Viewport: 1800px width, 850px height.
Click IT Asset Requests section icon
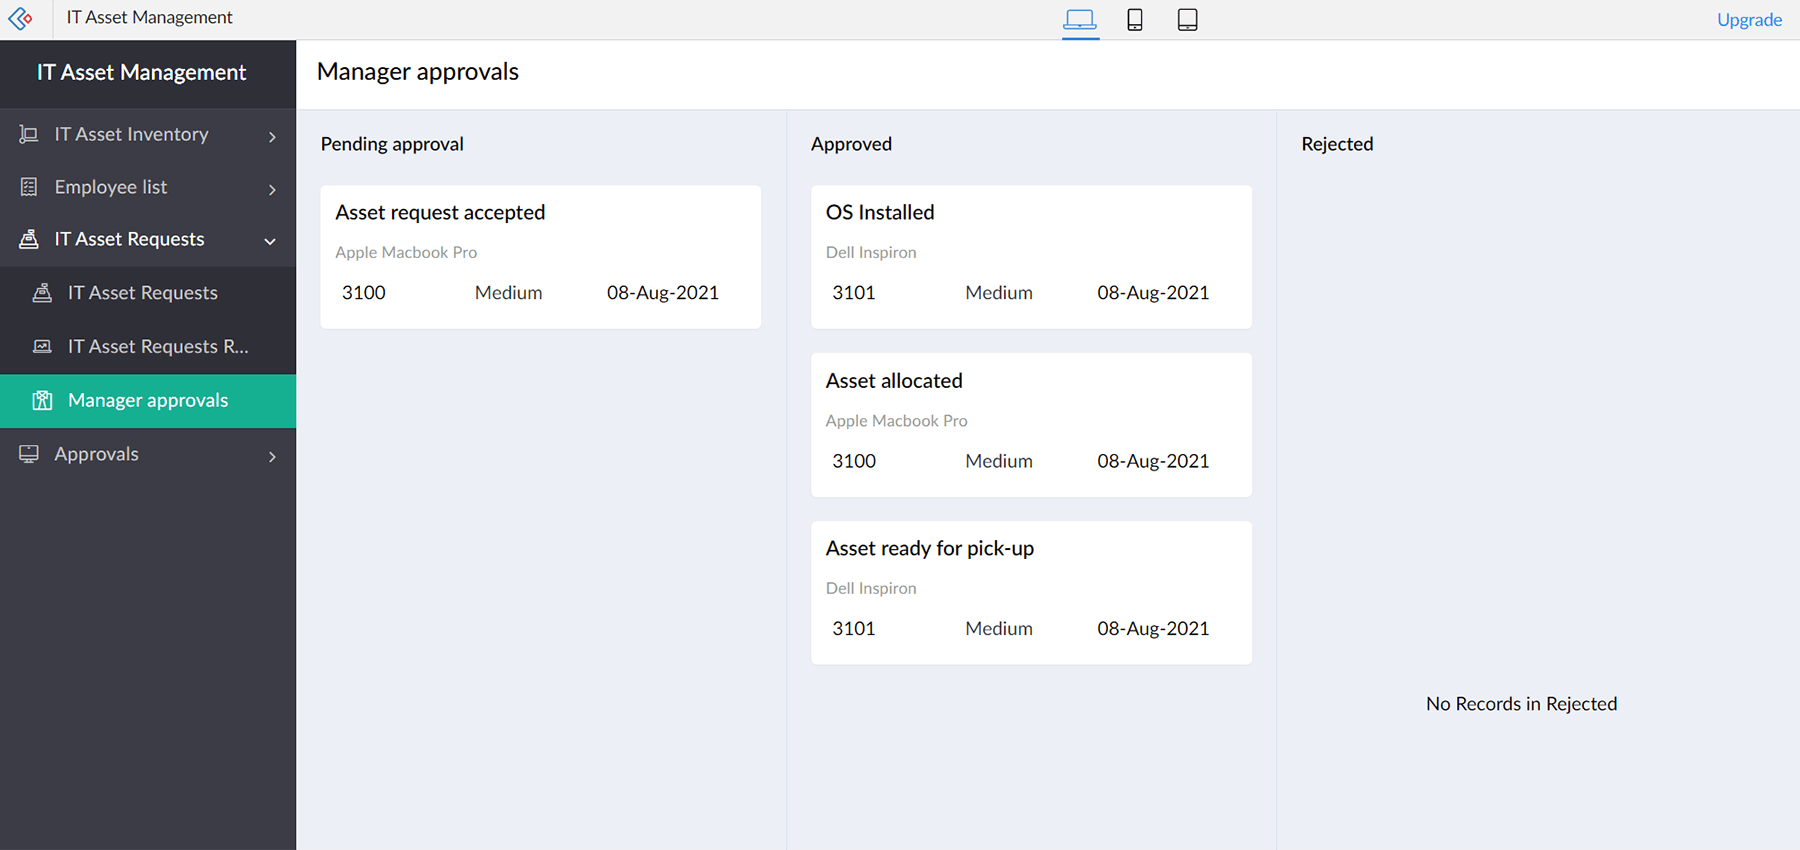[x=29, y=239]
